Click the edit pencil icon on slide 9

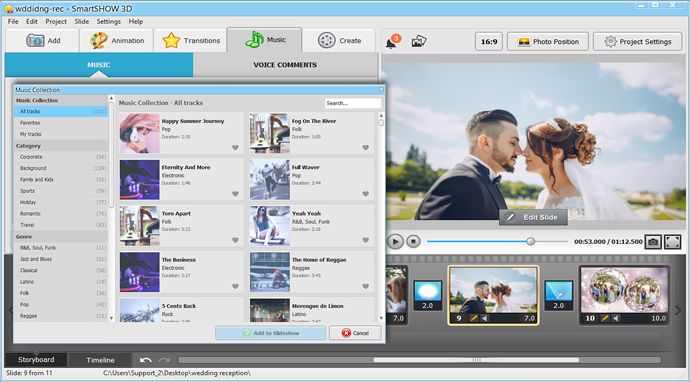pyautogui.click(x=474, y=318)
